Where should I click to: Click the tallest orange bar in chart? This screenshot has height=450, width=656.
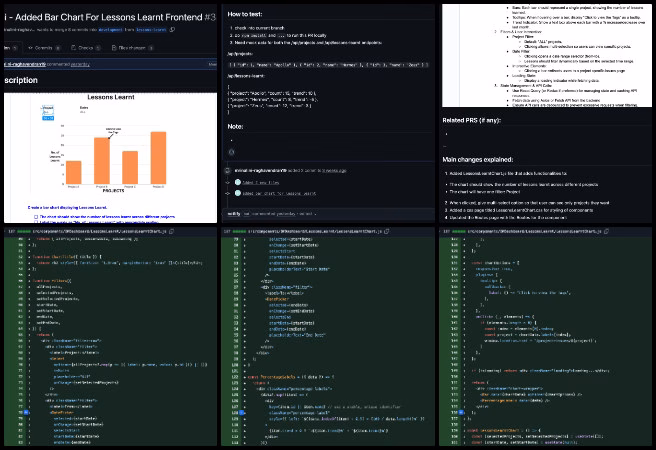point(158,158)
